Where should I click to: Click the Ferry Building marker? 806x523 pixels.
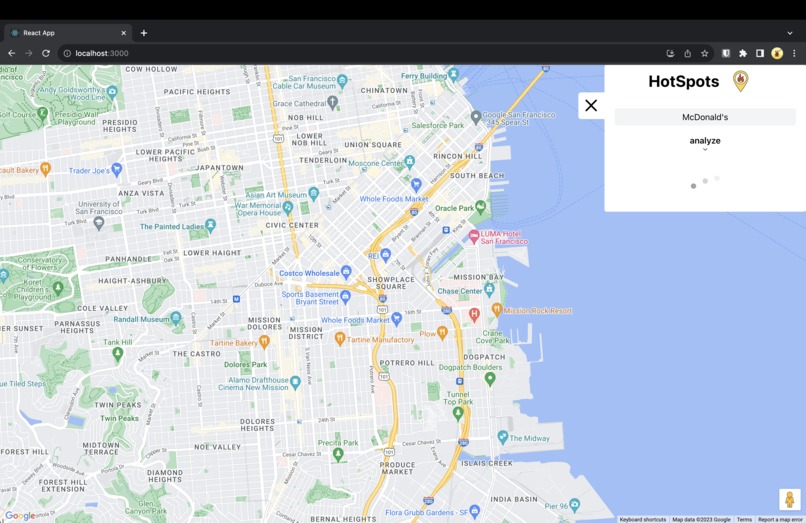tap(453, 74)
